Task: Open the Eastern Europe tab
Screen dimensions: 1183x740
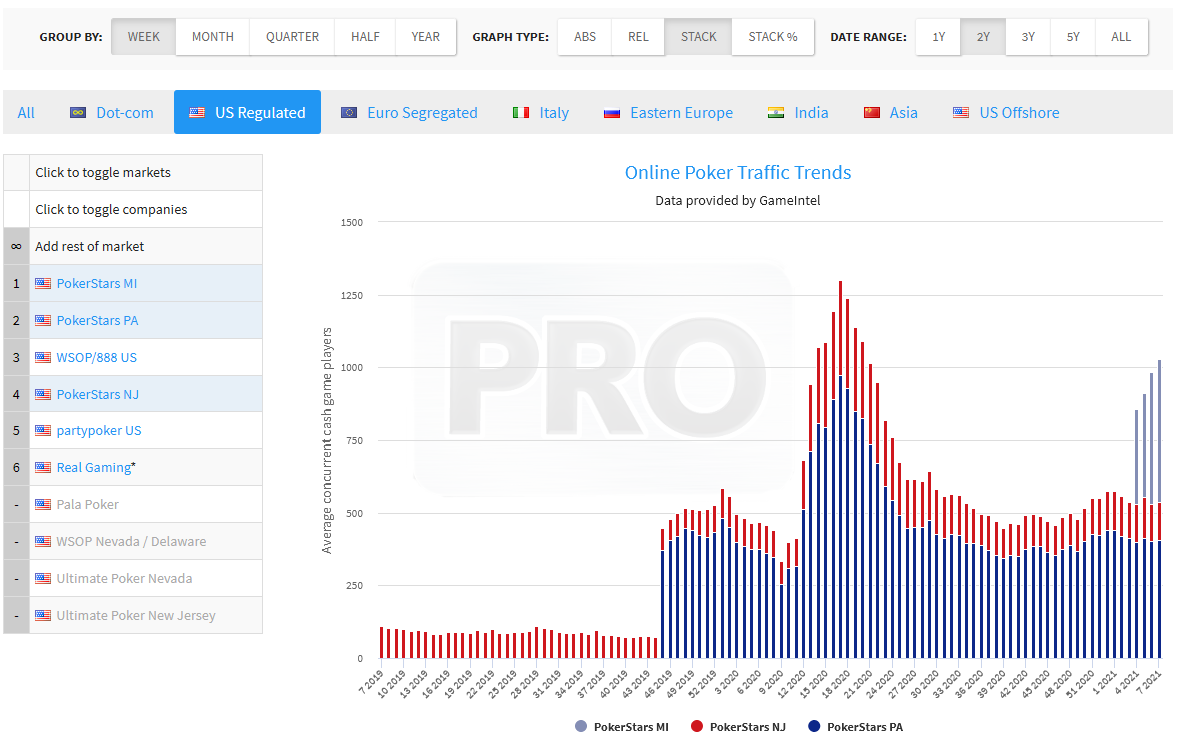Action: [x=668, y=112]
